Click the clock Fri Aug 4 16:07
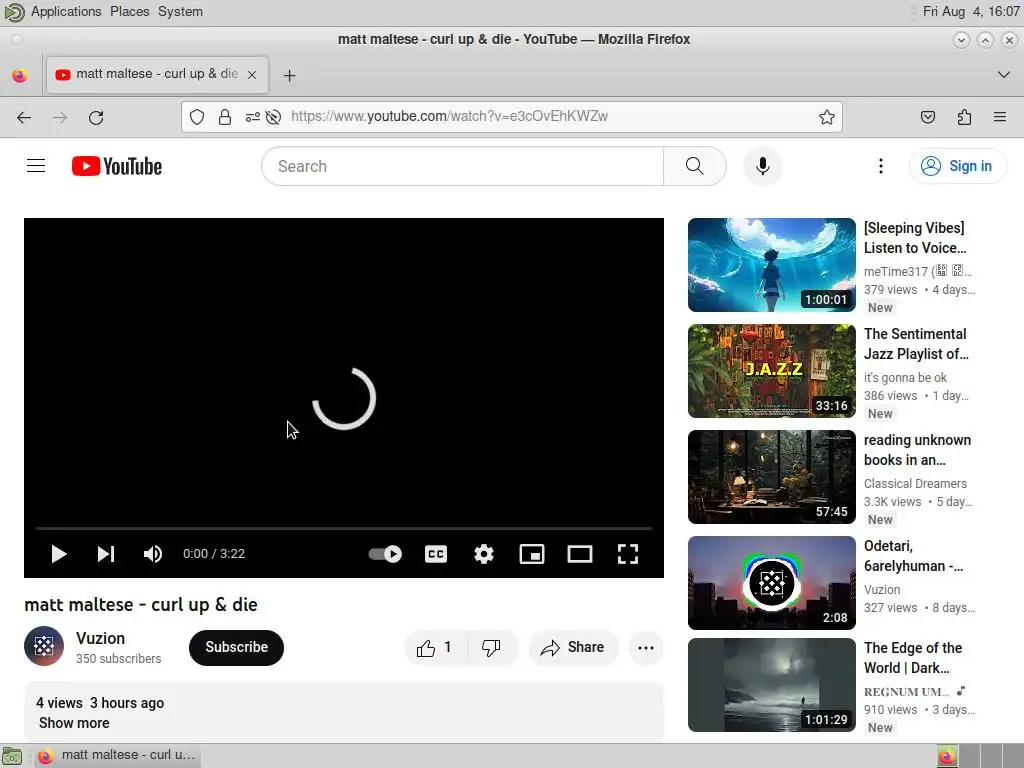The width and height of the screenshot is (1024, 768). [x=970, y=12]
